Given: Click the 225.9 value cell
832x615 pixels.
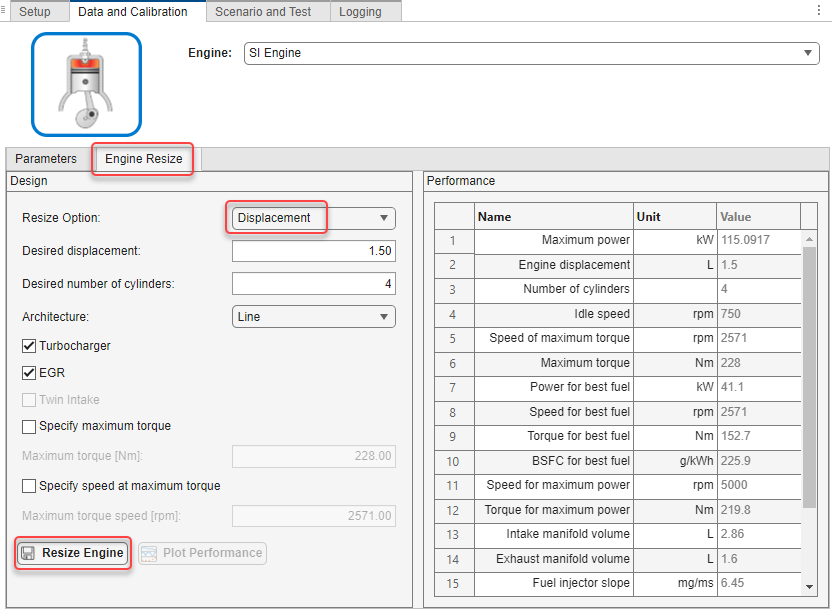Looking at the screenshot, I should tap(758, 461).
